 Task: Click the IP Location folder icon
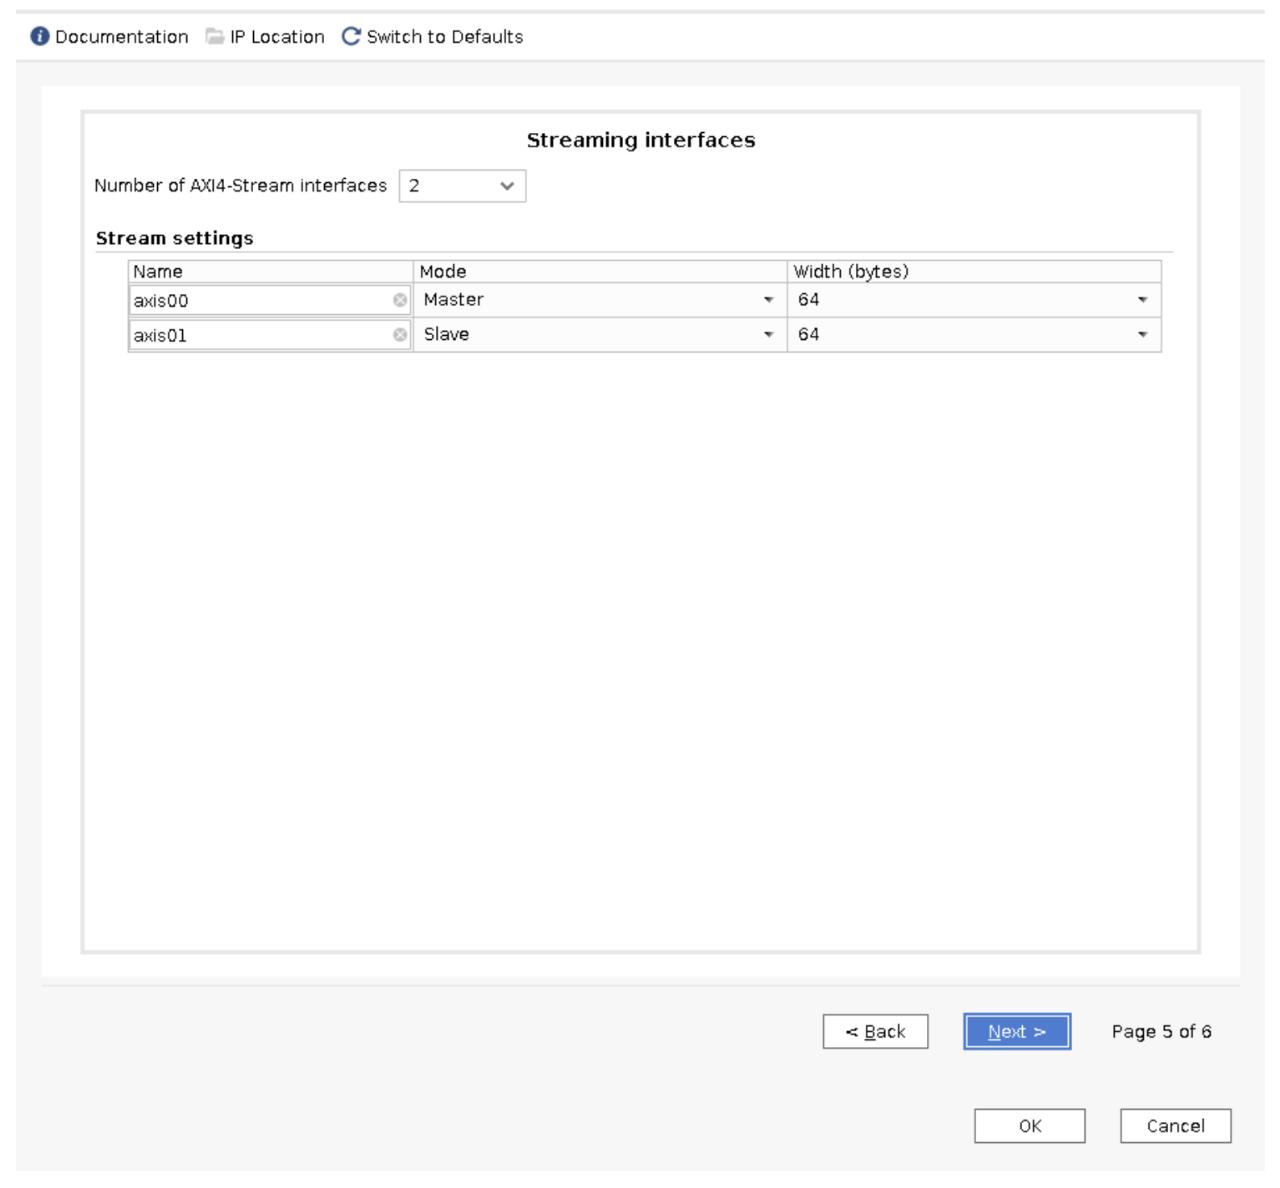(215, 37)
